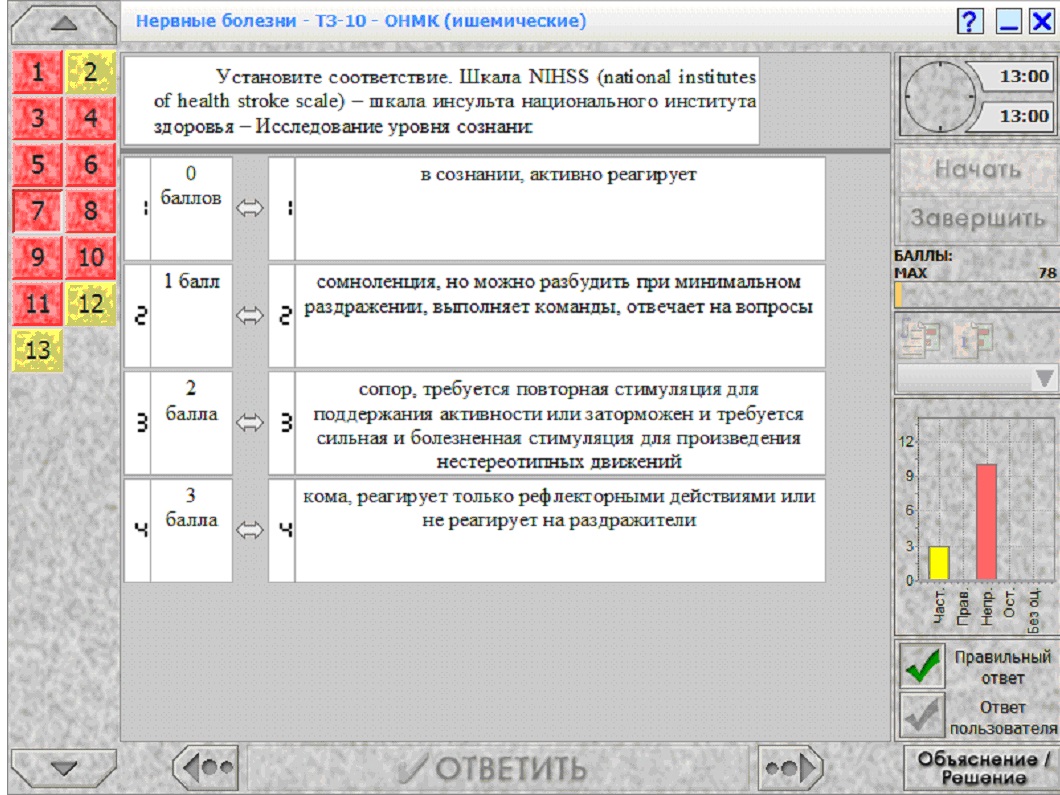Click the help question mark icon
This screenshot has height=795, width=1060.
(969, 22)
